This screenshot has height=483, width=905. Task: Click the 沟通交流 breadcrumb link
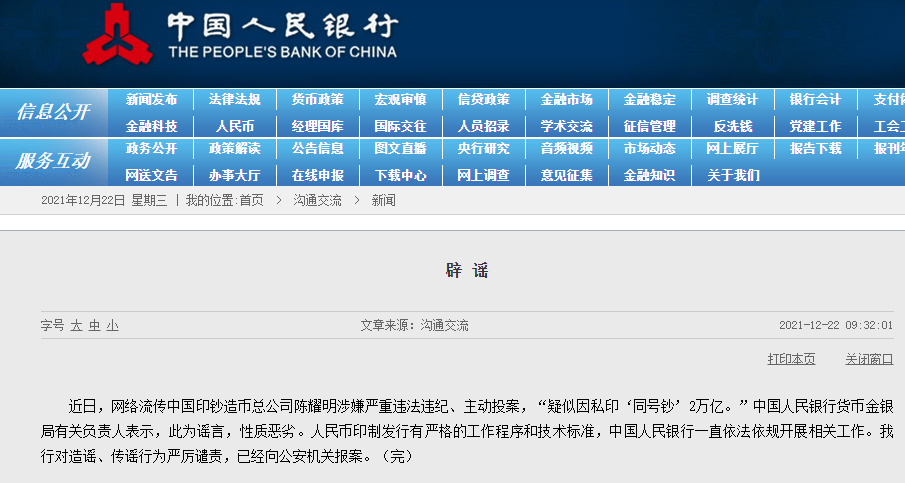pyautogui.click(x=317, y=200)
